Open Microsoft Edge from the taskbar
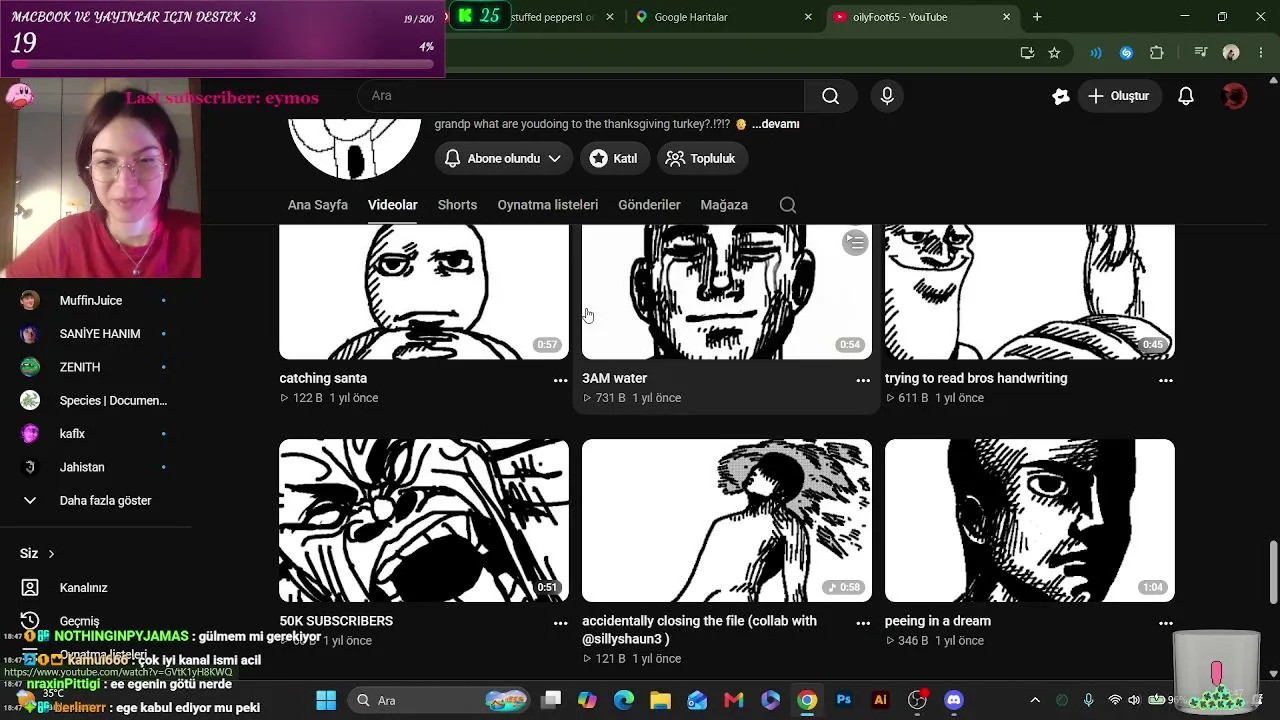The image size is (1280, 720). point(623,700)
